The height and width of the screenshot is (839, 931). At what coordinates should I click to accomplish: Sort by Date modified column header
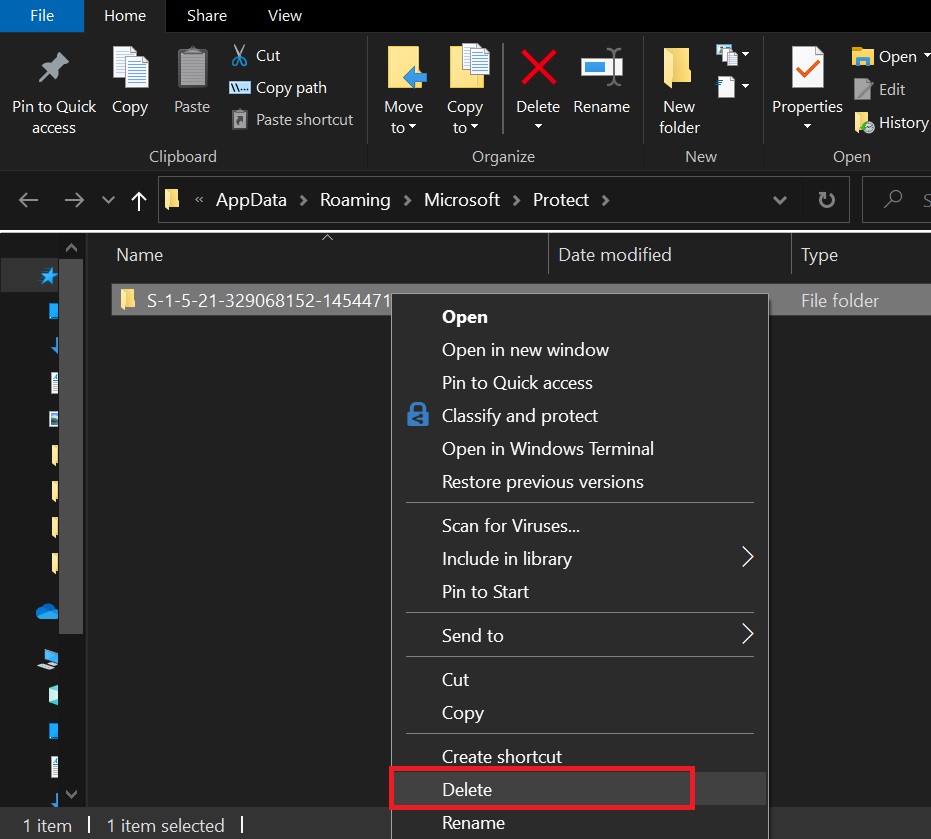click(x=614, y=255)
